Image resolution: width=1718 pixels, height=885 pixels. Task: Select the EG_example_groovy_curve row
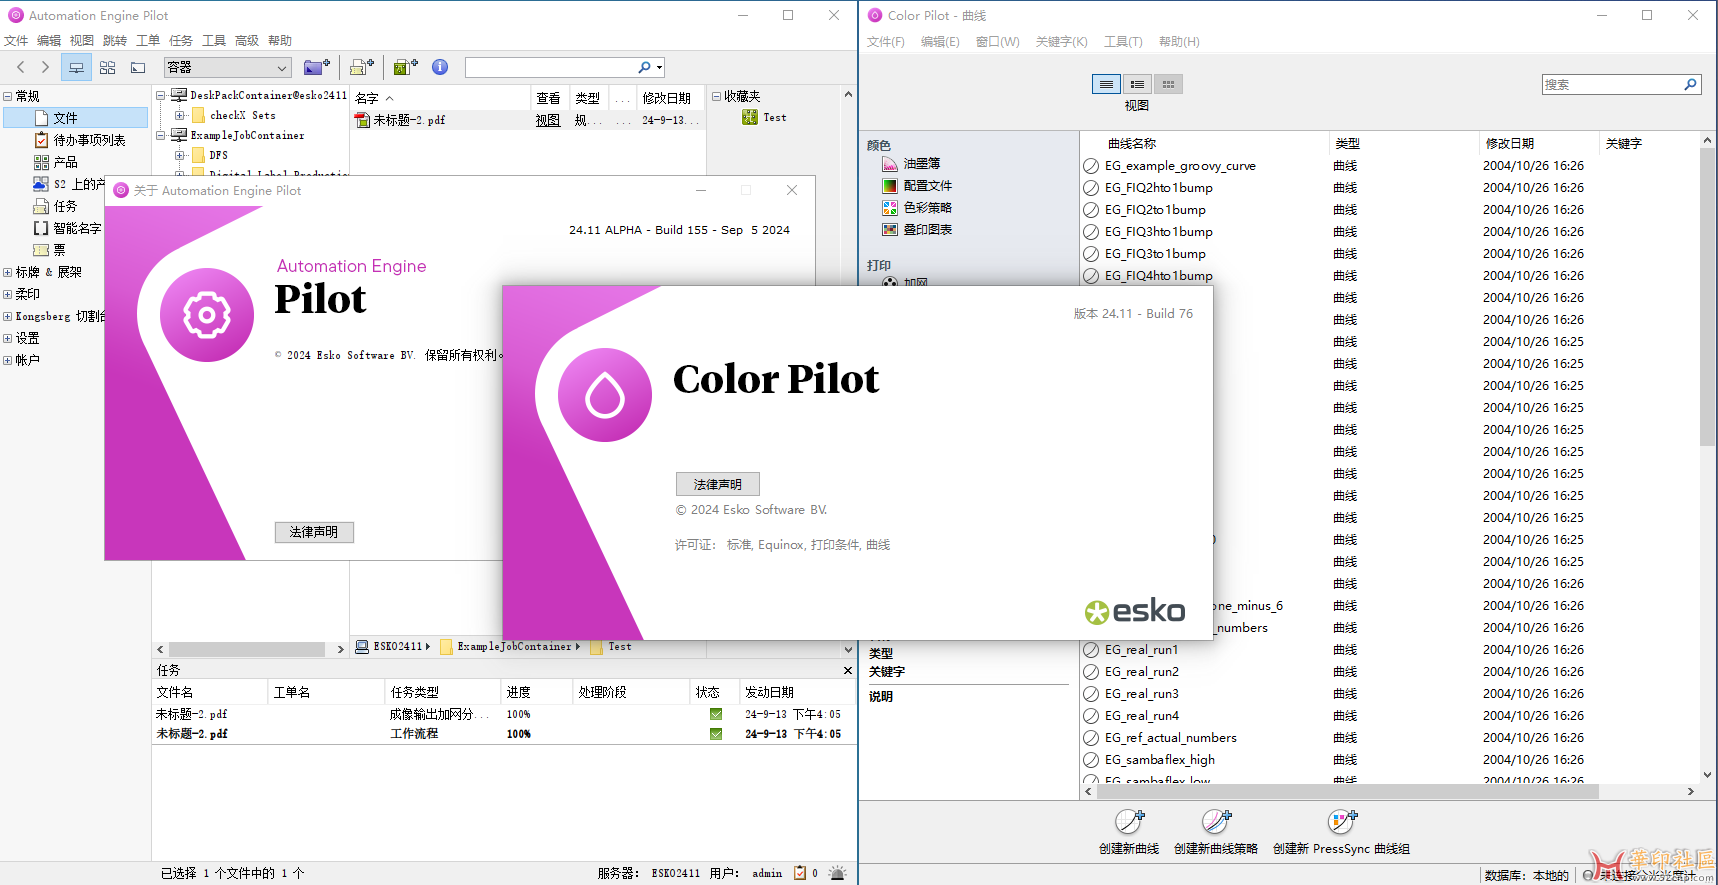click(x=1390, y=166)
